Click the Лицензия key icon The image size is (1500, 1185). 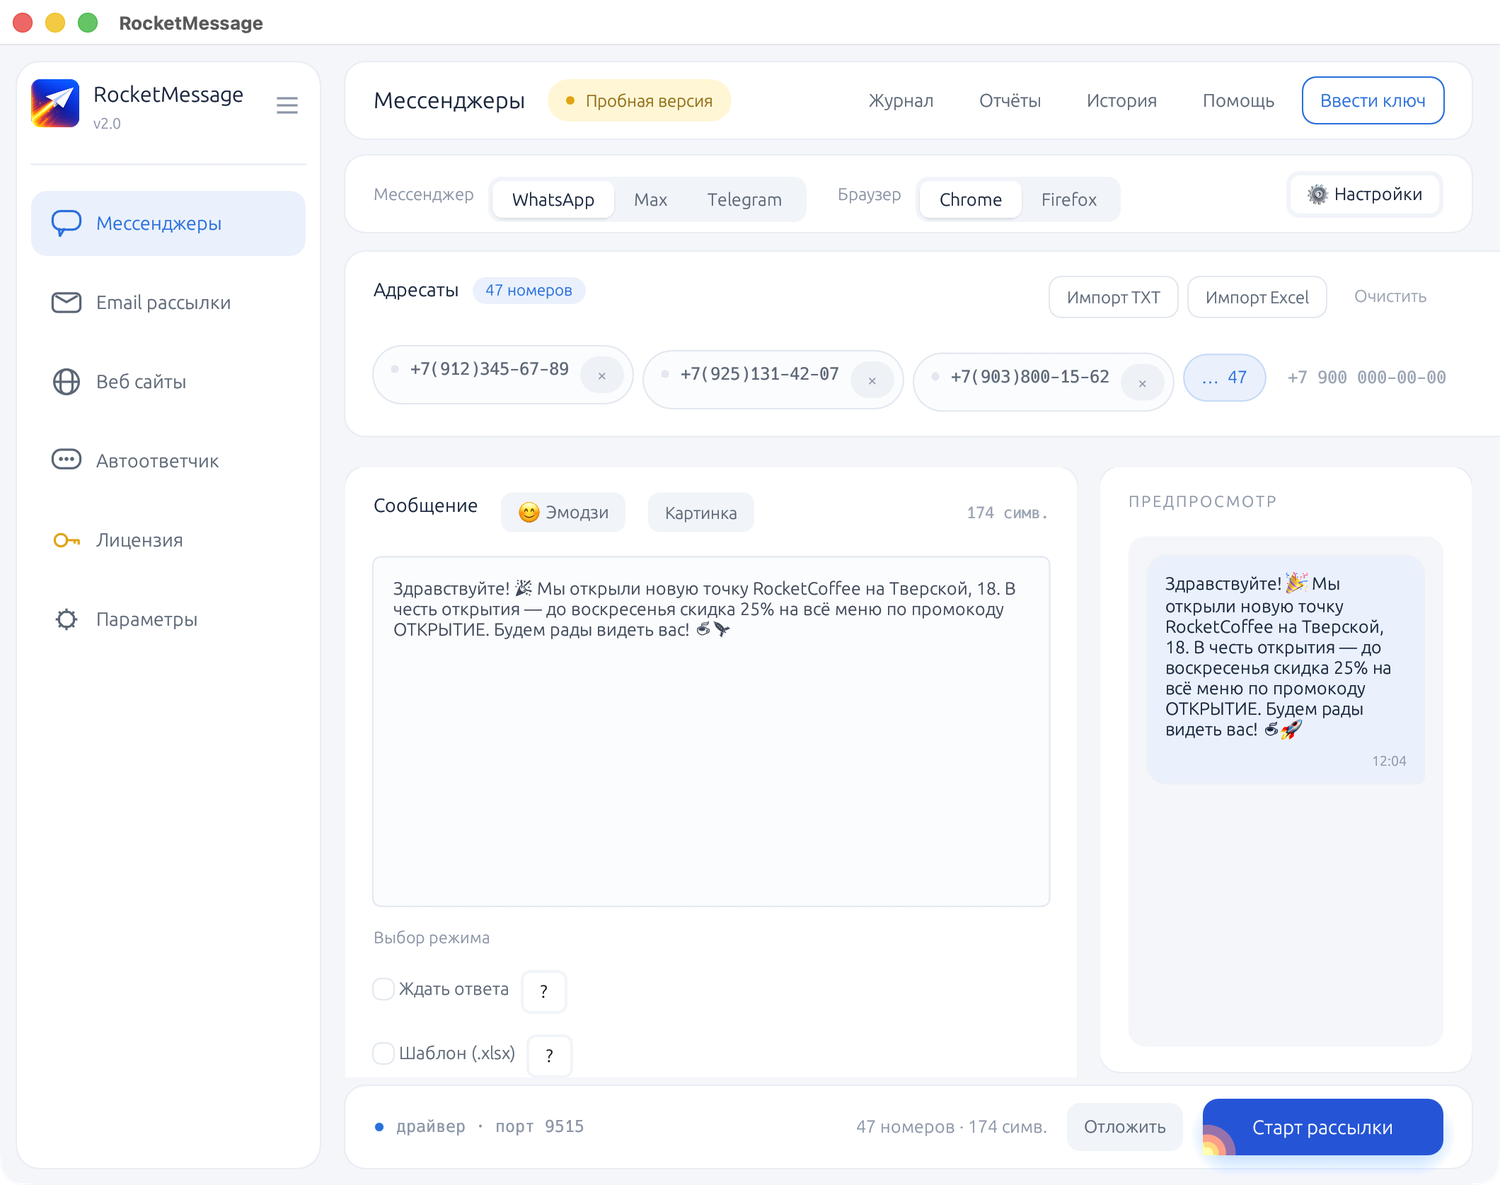[66, 540]
